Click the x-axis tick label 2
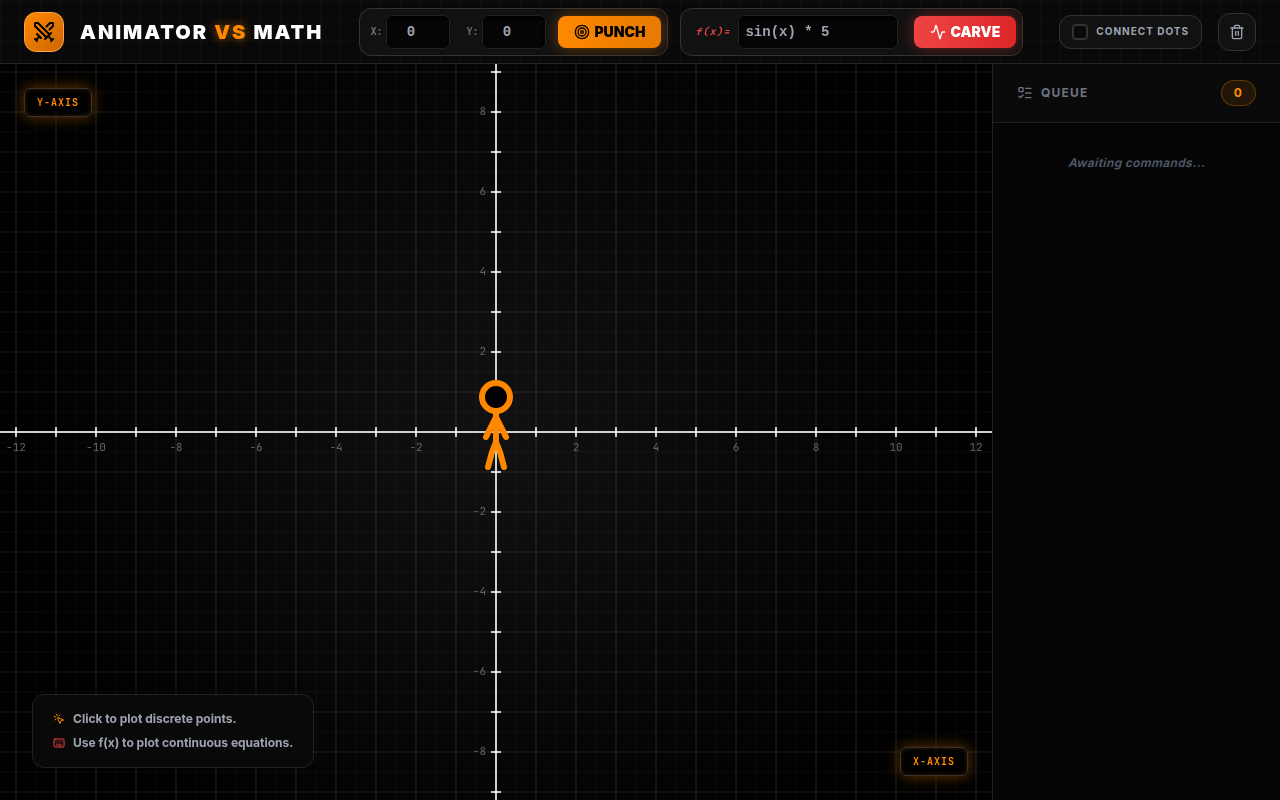 (x=576, y=447)
